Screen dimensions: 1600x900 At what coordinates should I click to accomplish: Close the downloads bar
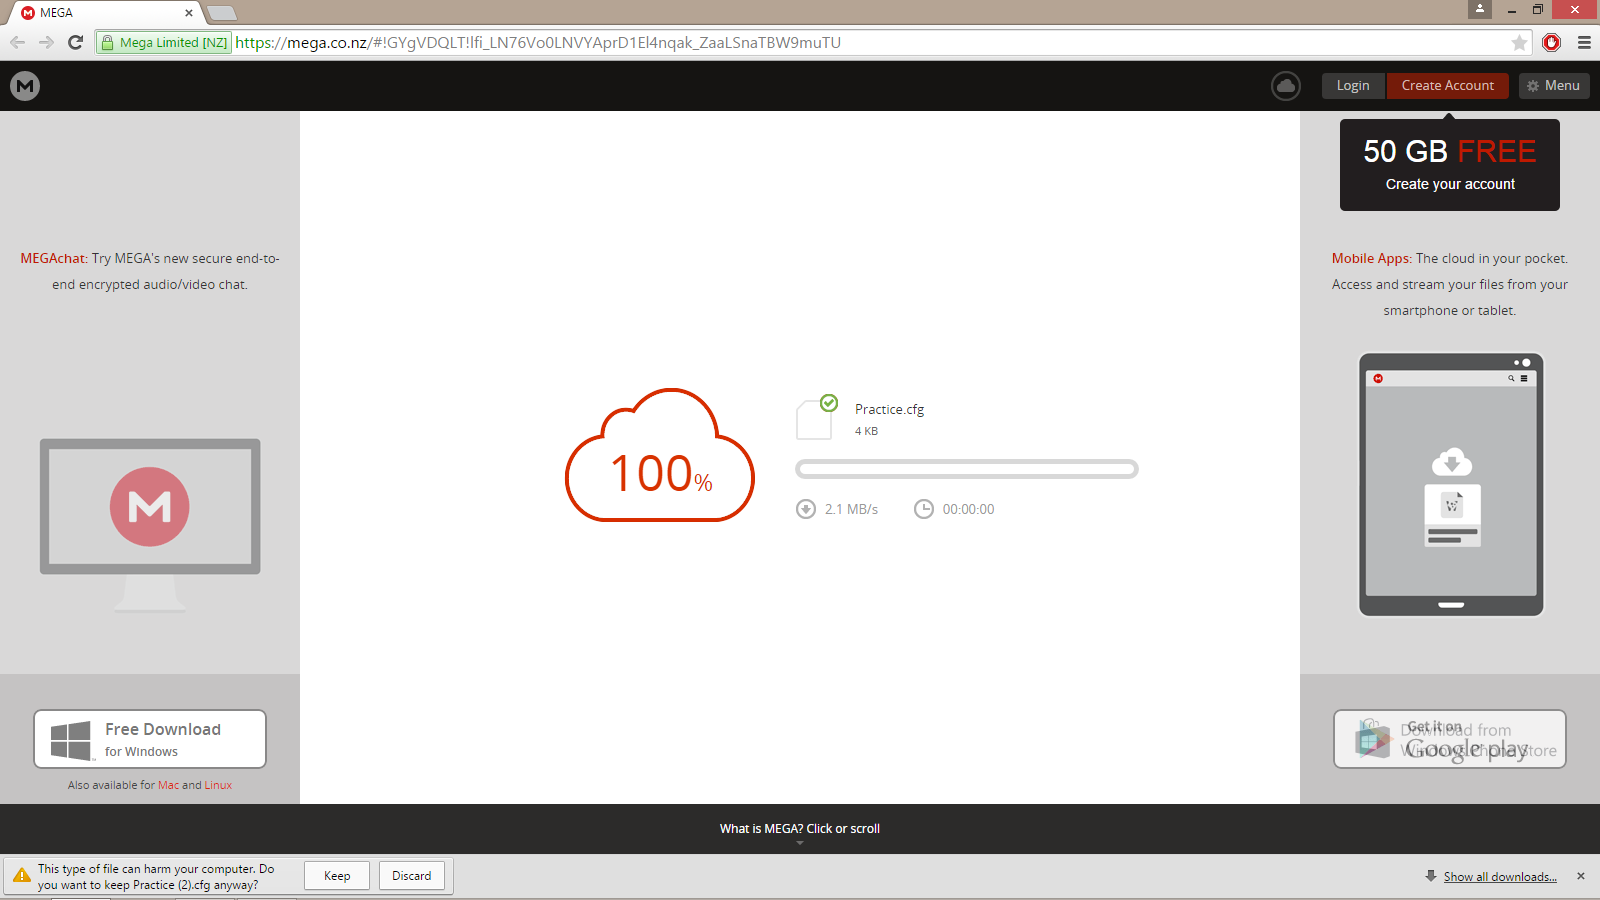(1581, 876)
